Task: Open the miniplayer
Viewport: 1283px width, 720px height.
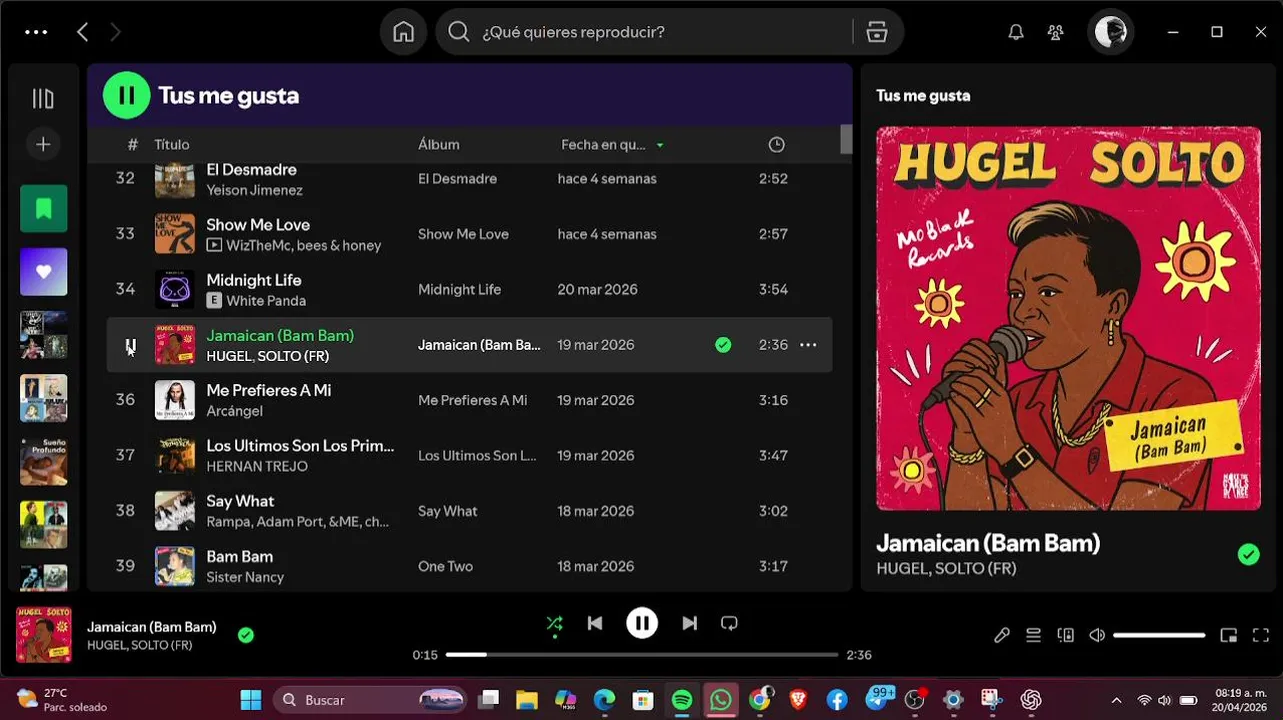Action: click(x=1229, y=635)
